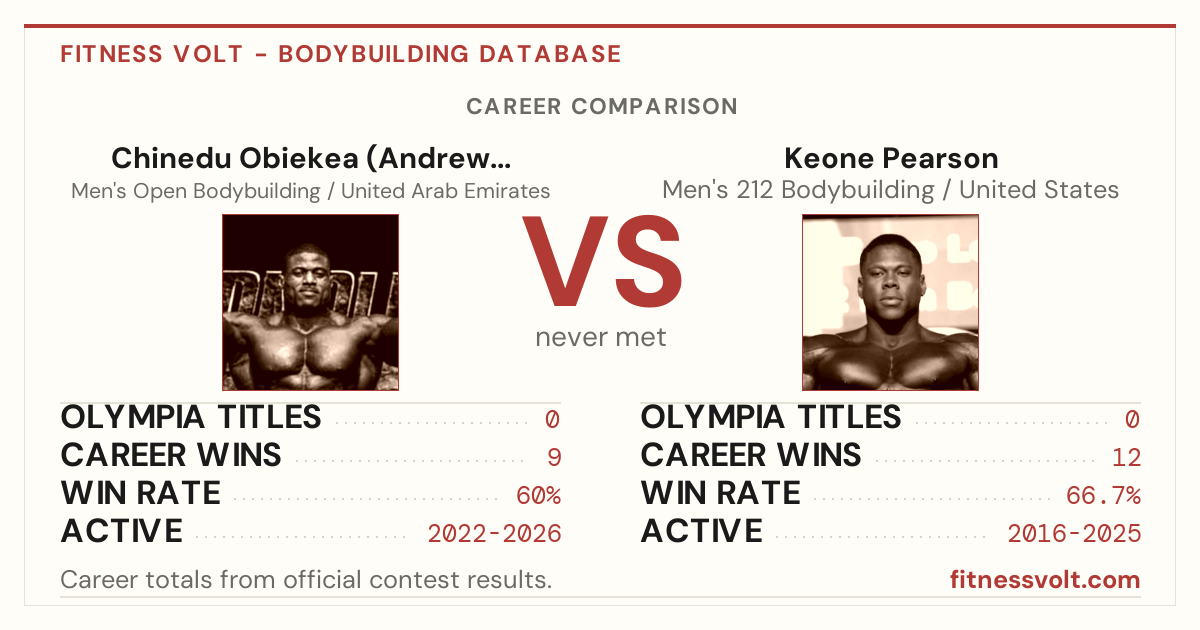
Task: Click Keone Pearson's athlete photo
Action: (x=890, y=302)
